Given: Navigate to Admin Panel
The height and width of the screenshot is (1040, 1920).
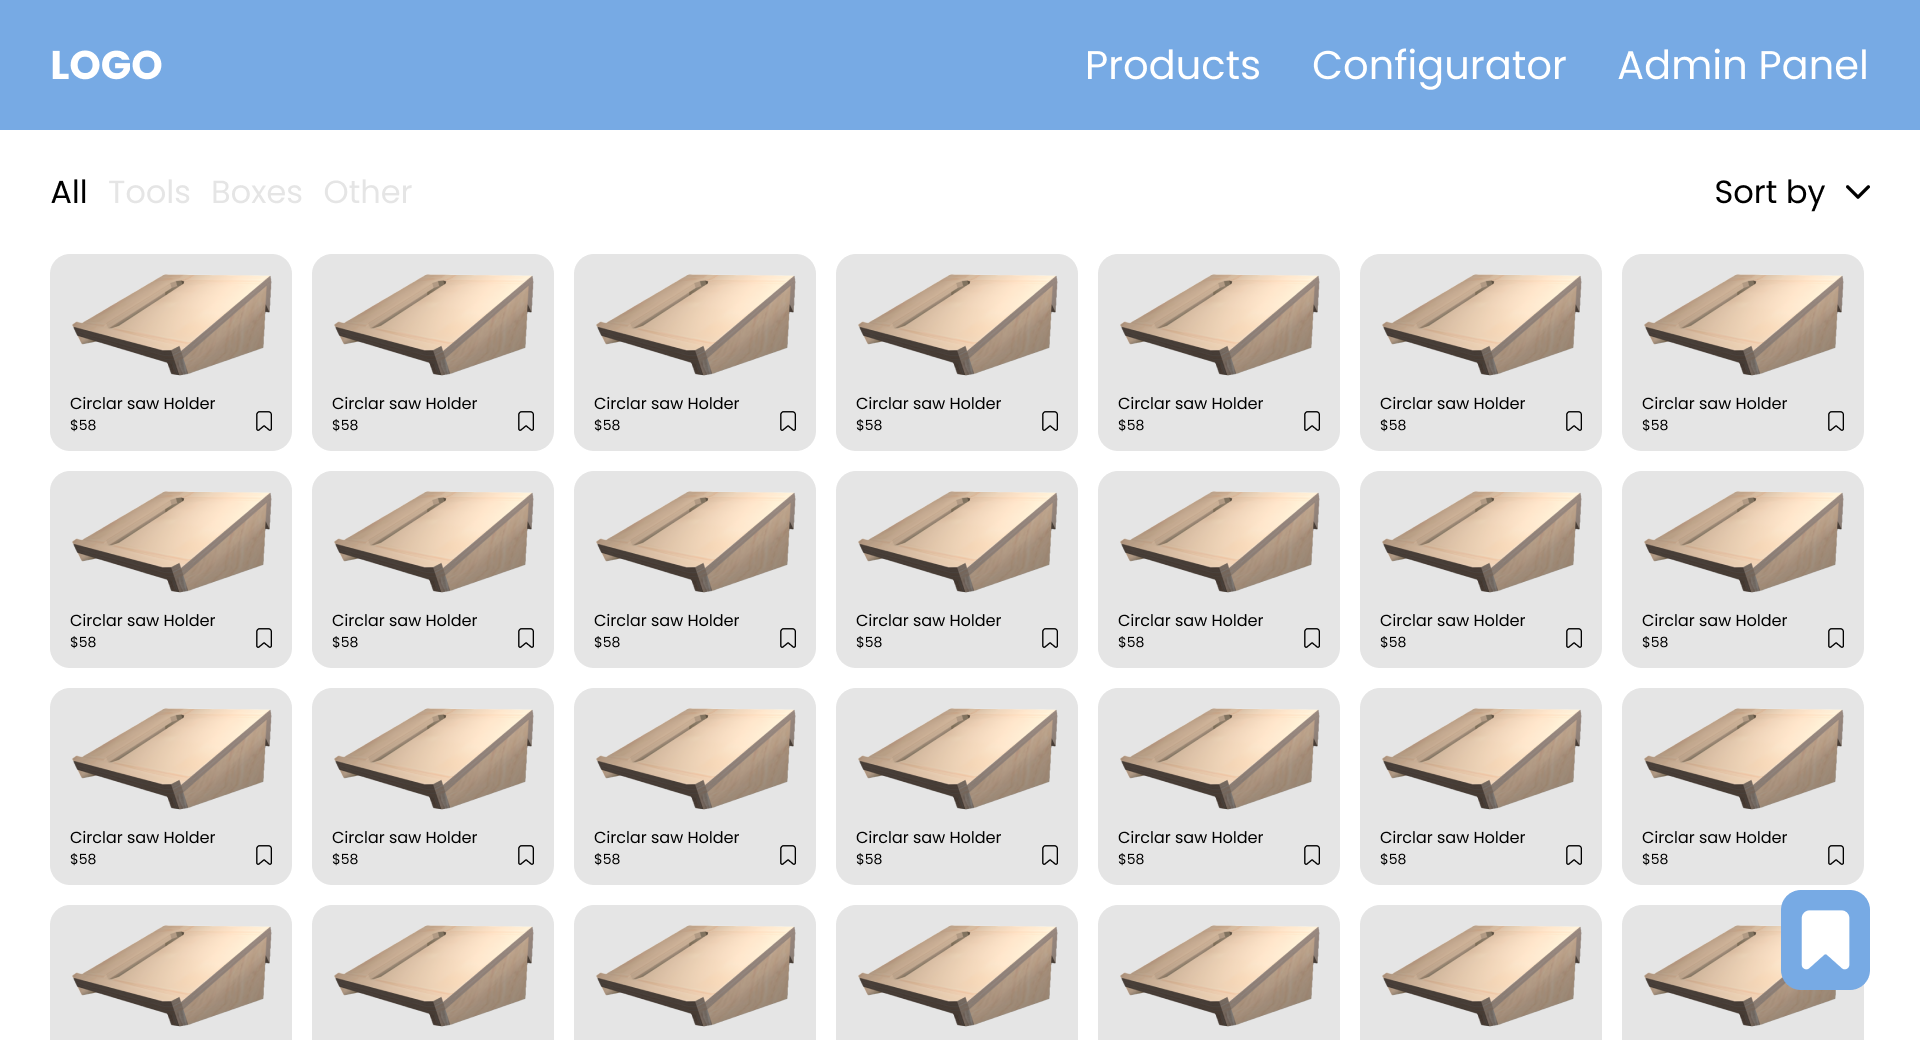Looking at the screenshot, I should pos(1742,65).
